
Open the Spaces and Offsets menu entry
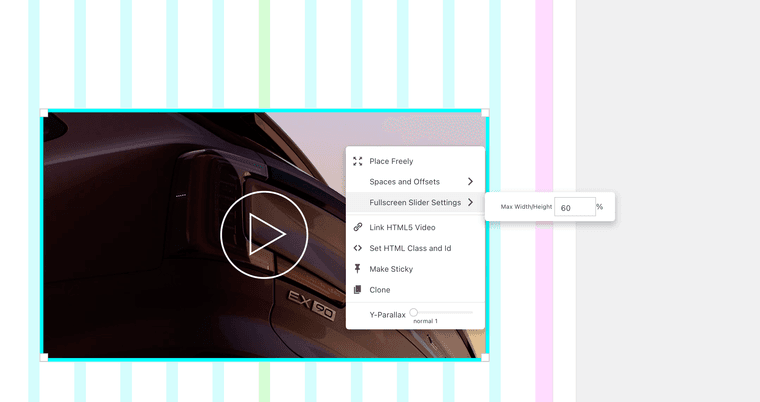click(x=404, y=182)
